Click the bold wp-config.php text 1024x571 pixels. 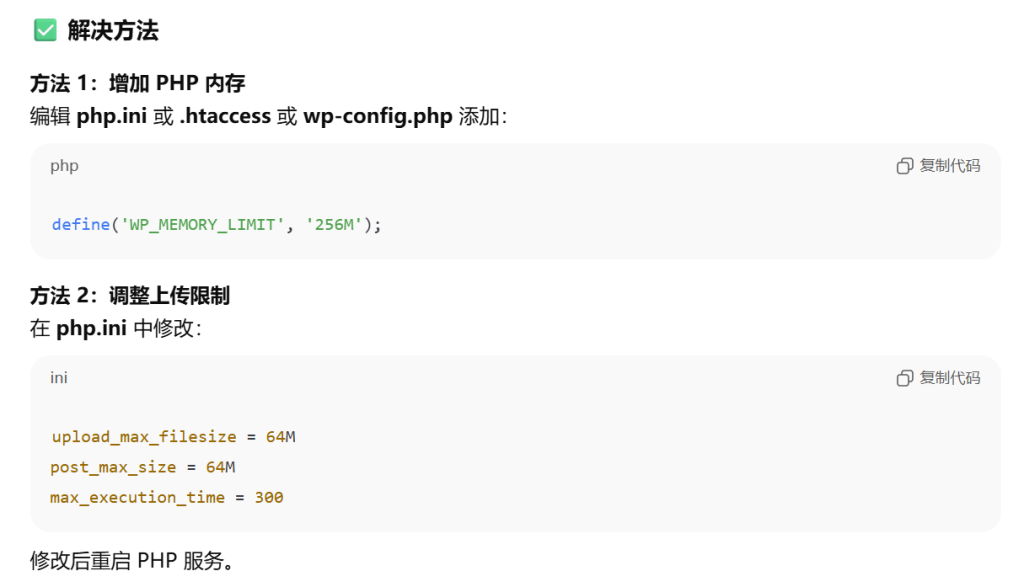[x=378, y=116]
